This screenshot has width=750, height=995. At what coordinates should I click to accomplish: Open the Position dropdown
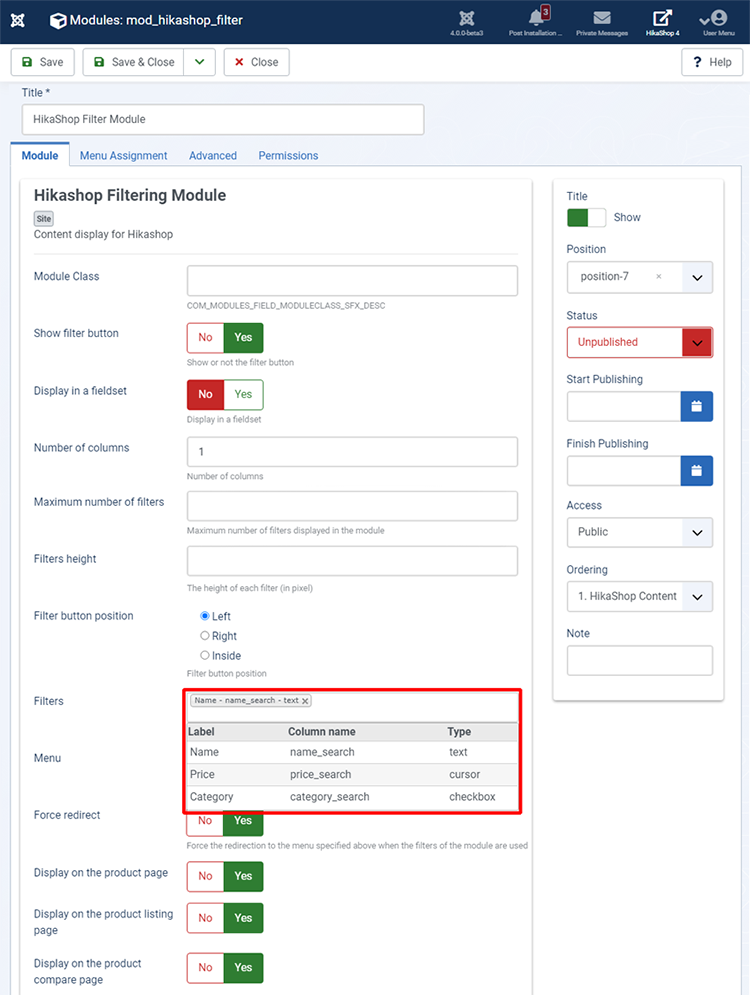(x=697, y=277)
